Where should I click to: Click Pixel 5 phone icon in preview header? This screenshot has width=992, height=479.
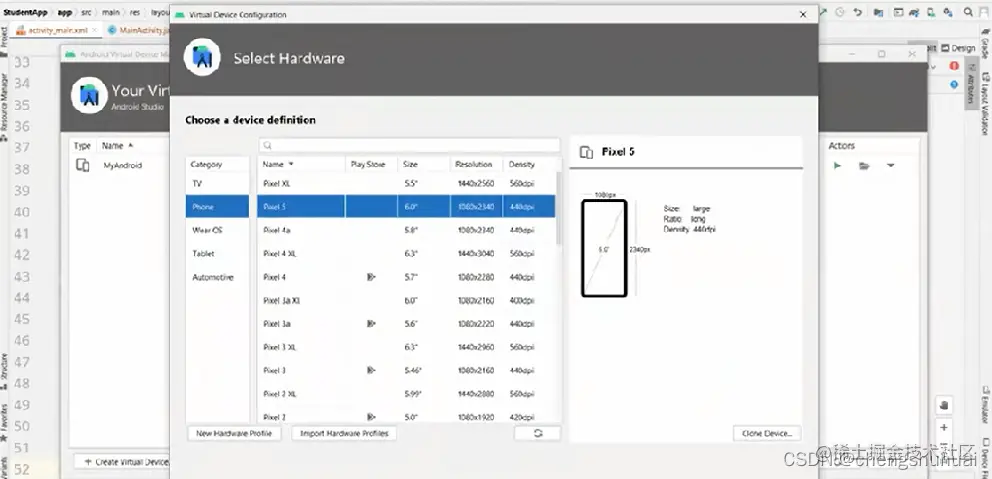point(586,152)
